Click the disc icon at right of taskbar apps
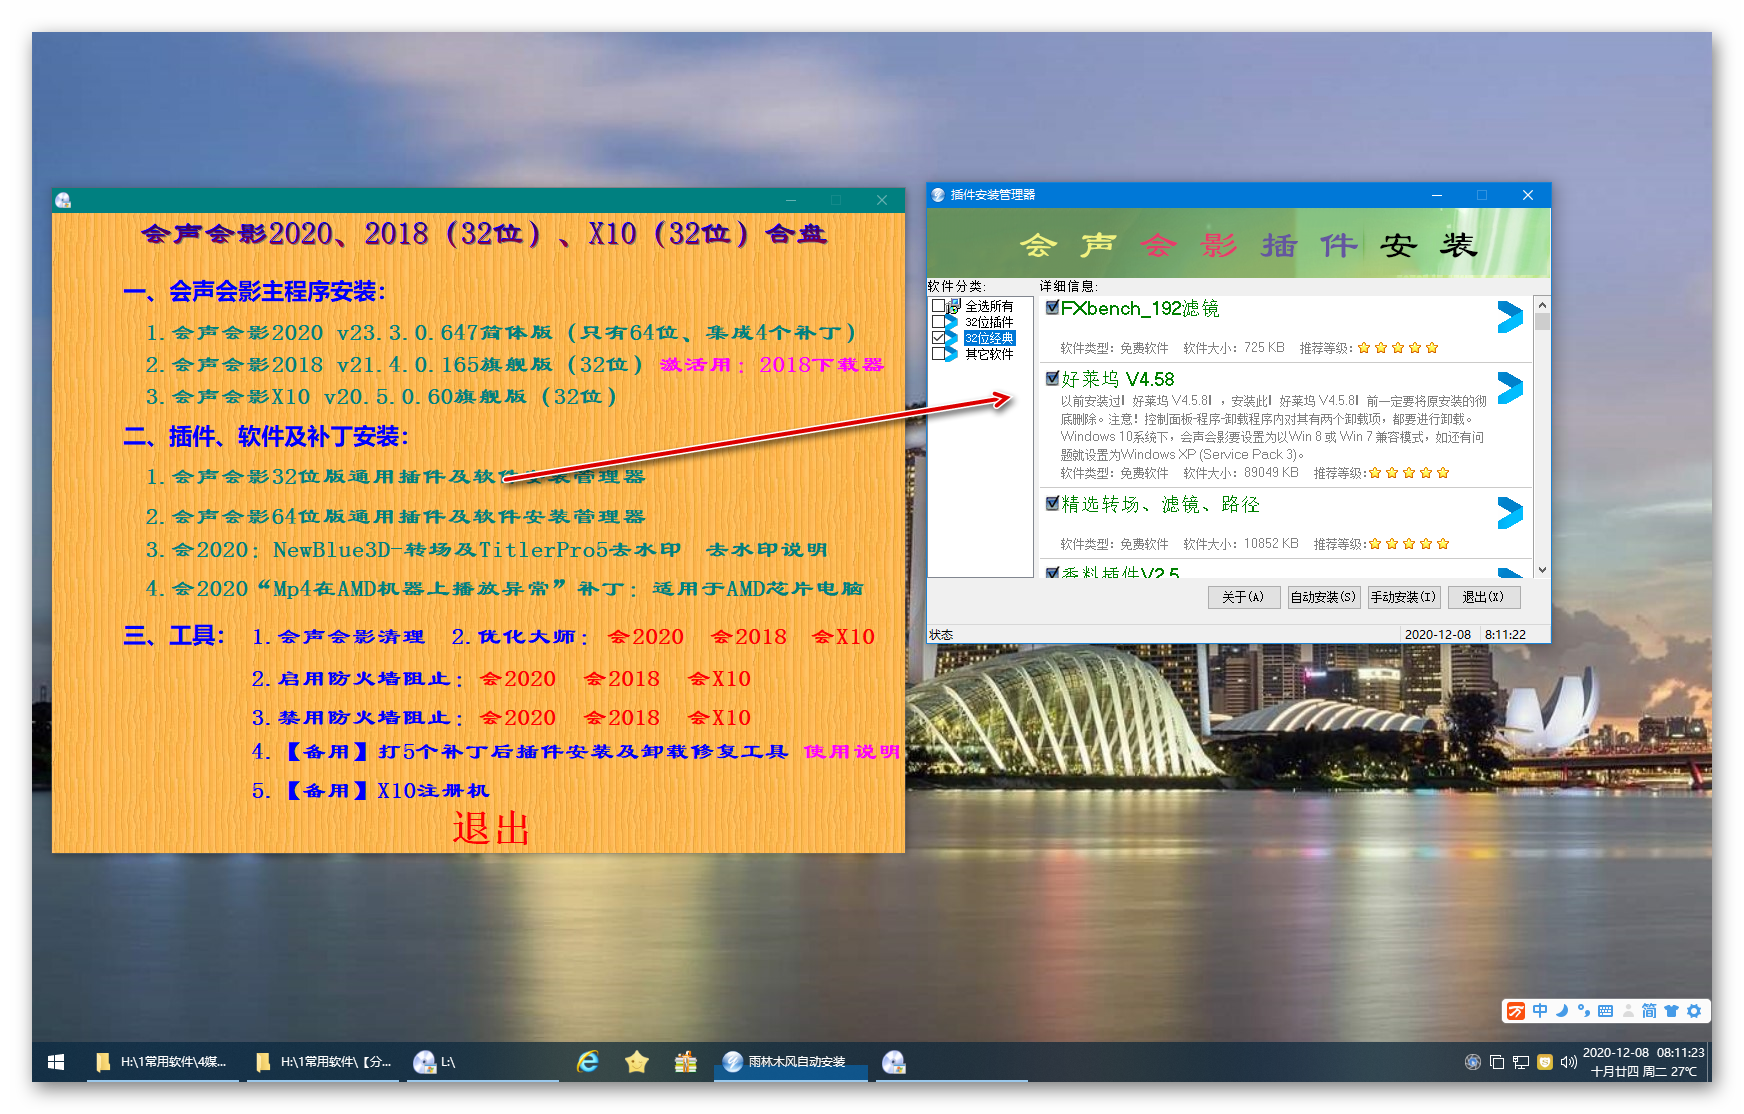This screenshot has width=1744, height=1114. [x=894, y=1062]
